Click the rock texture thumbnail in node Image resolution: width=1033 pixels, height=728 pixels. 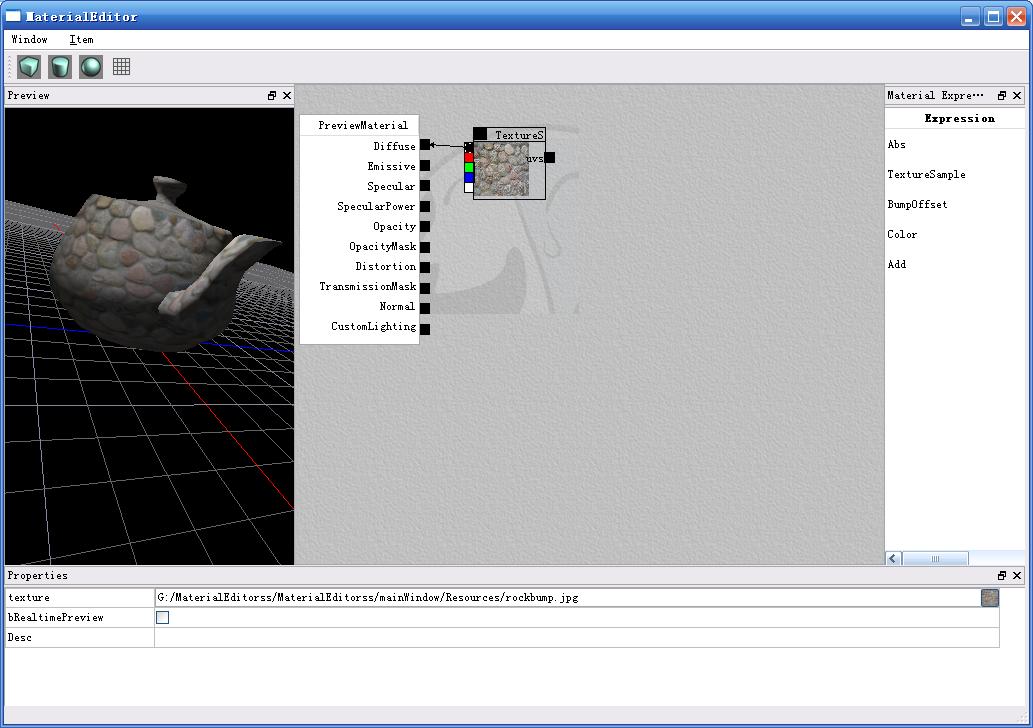coord(501,169)
